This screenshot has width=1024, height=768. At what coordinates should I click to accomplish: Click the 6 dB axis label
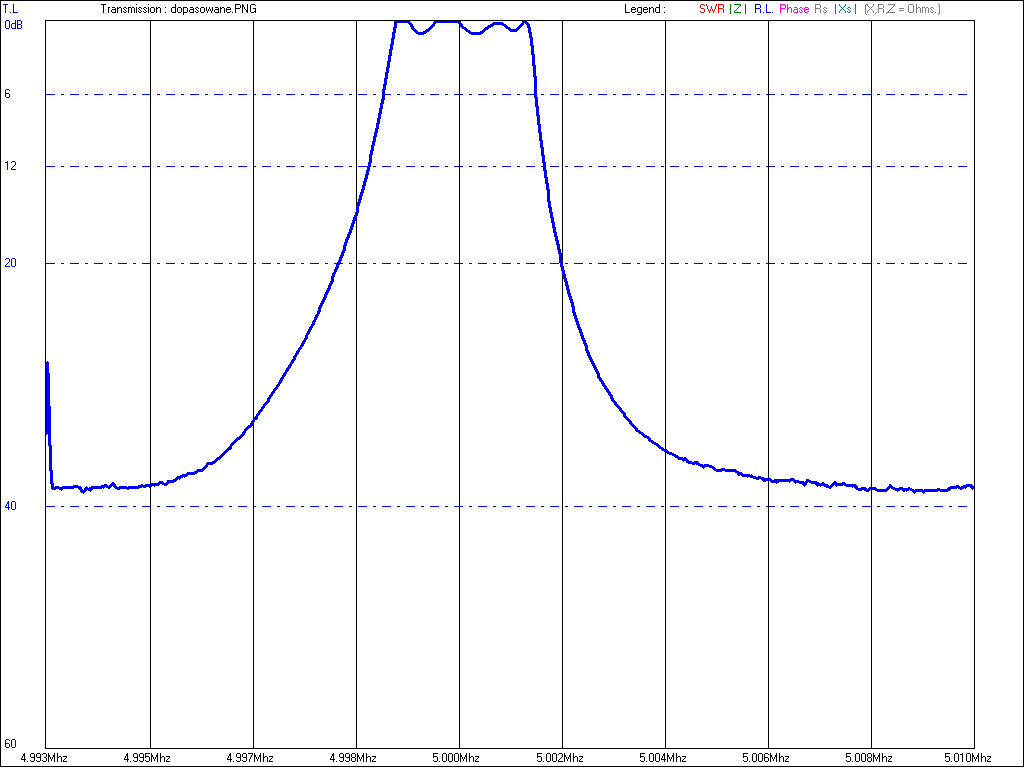(x=7, y=94)
